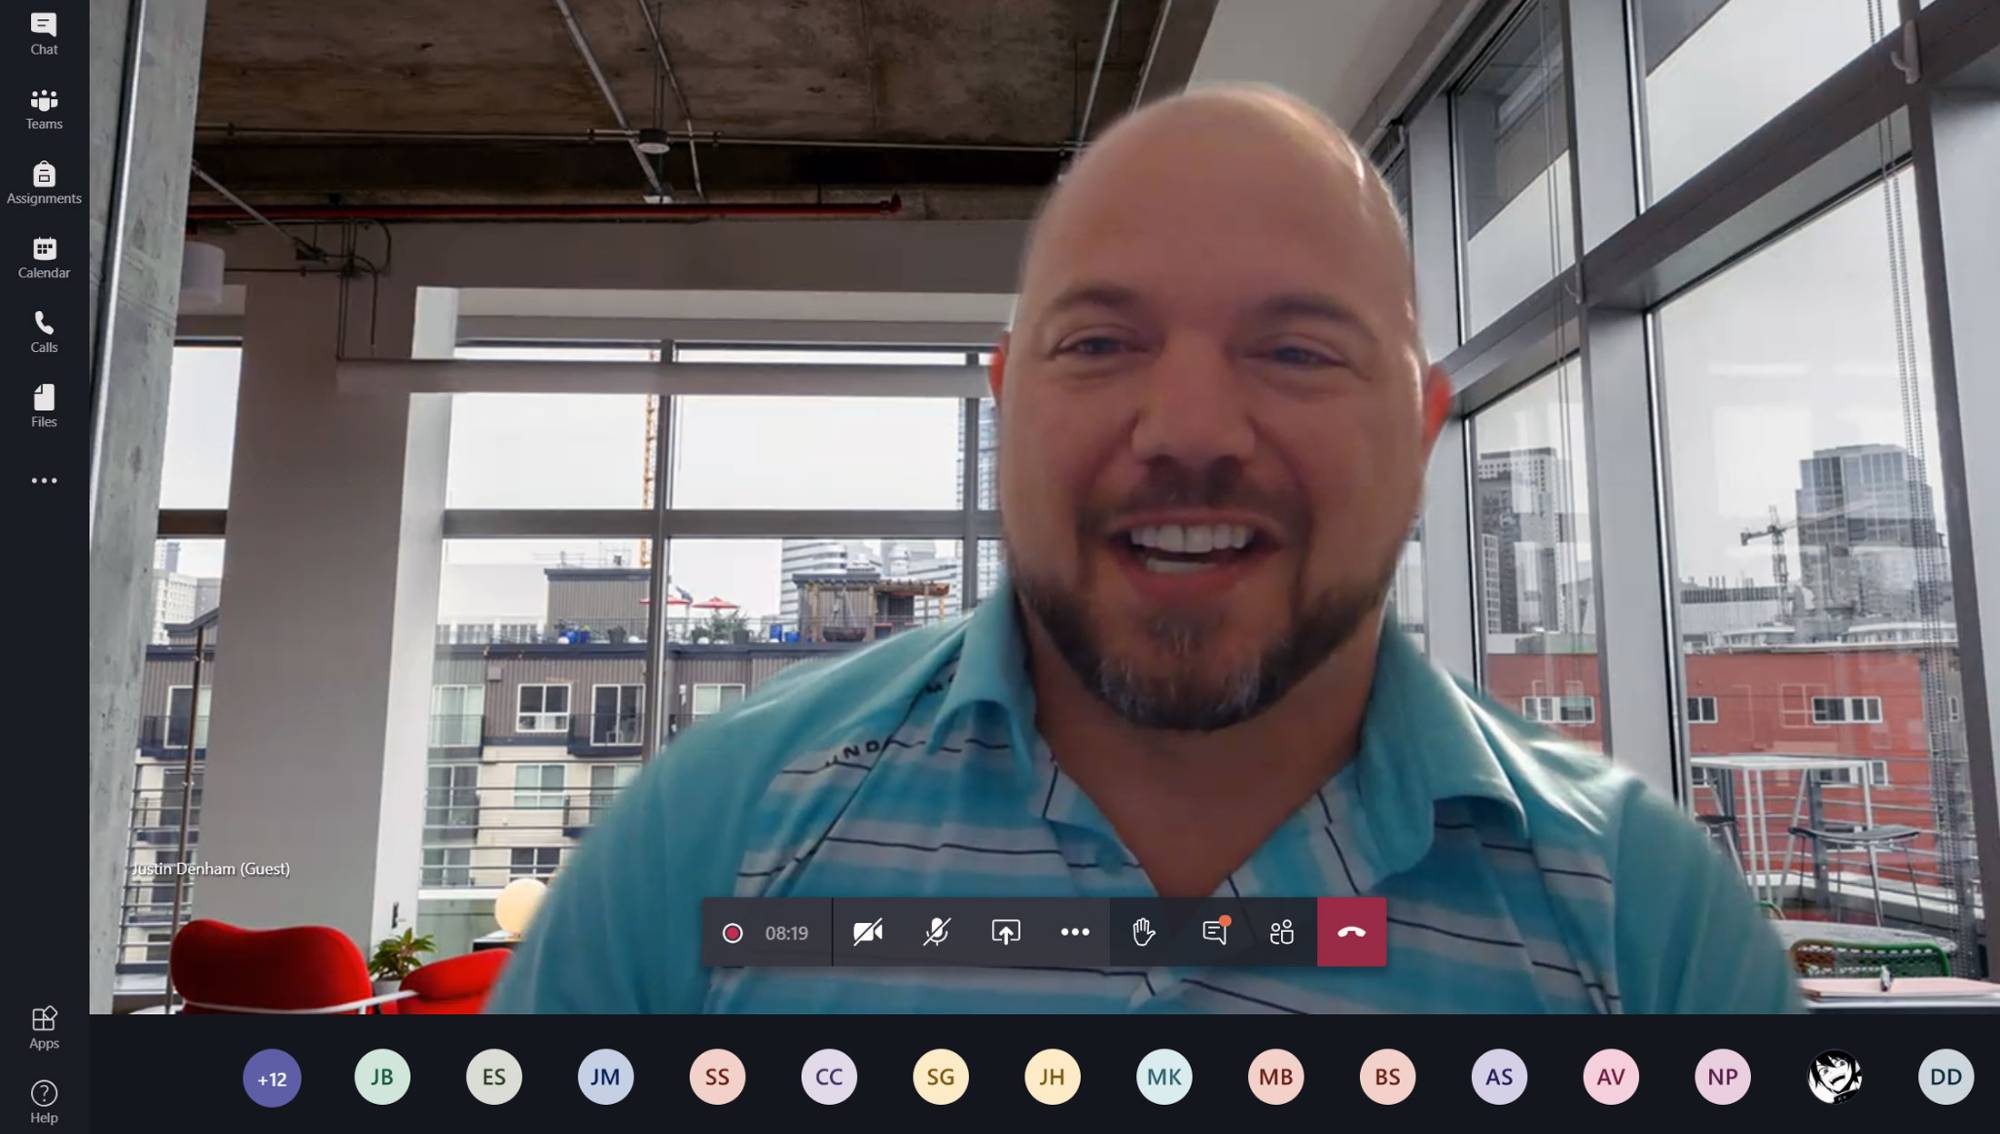The width and height of the screenshot is (2000, 1134).
Task: Open Files section from left sidebar
Action: (44, 404)
